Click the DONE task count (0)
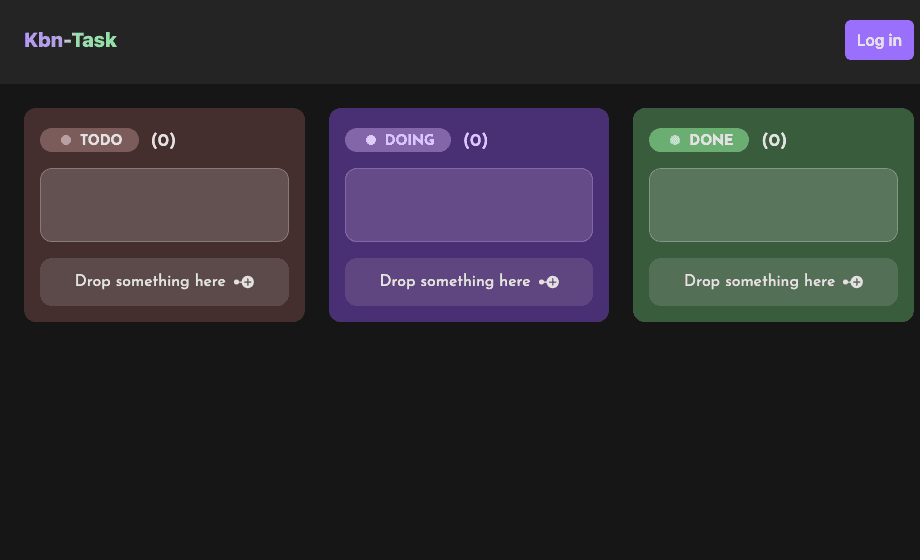Screen dimensions: 920x560 (x=774, y=140)
